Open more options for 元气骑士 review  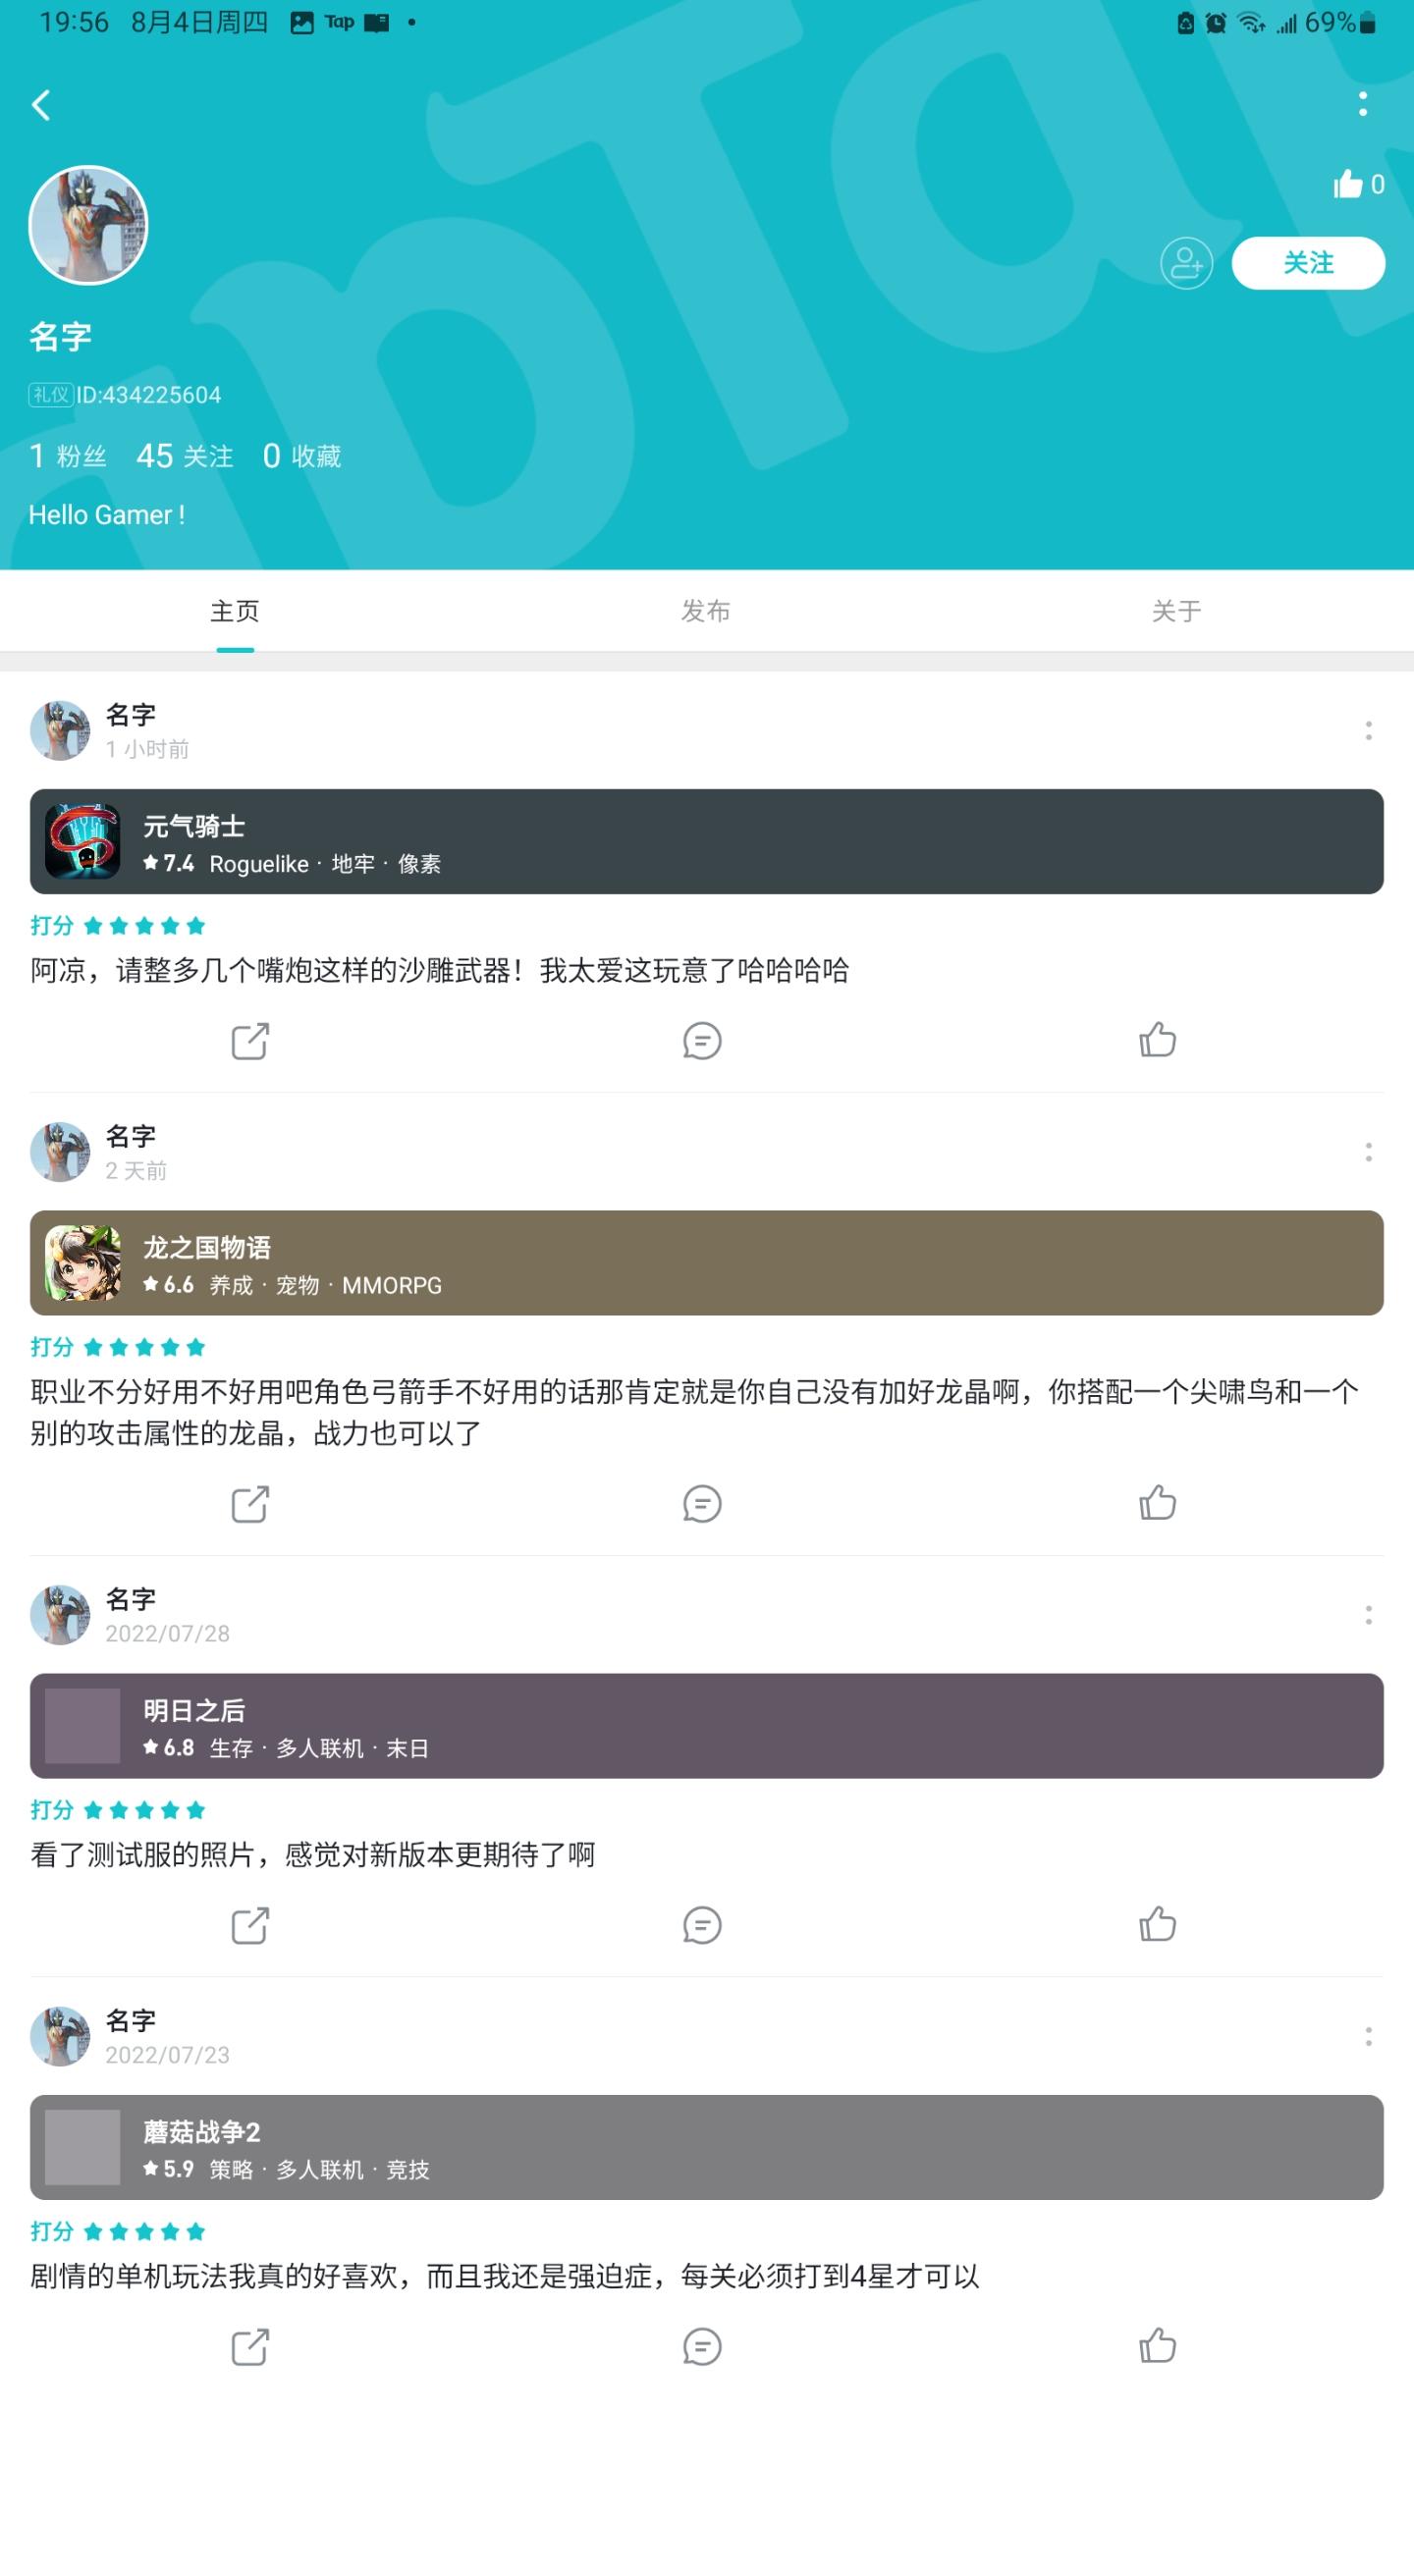1368,731
